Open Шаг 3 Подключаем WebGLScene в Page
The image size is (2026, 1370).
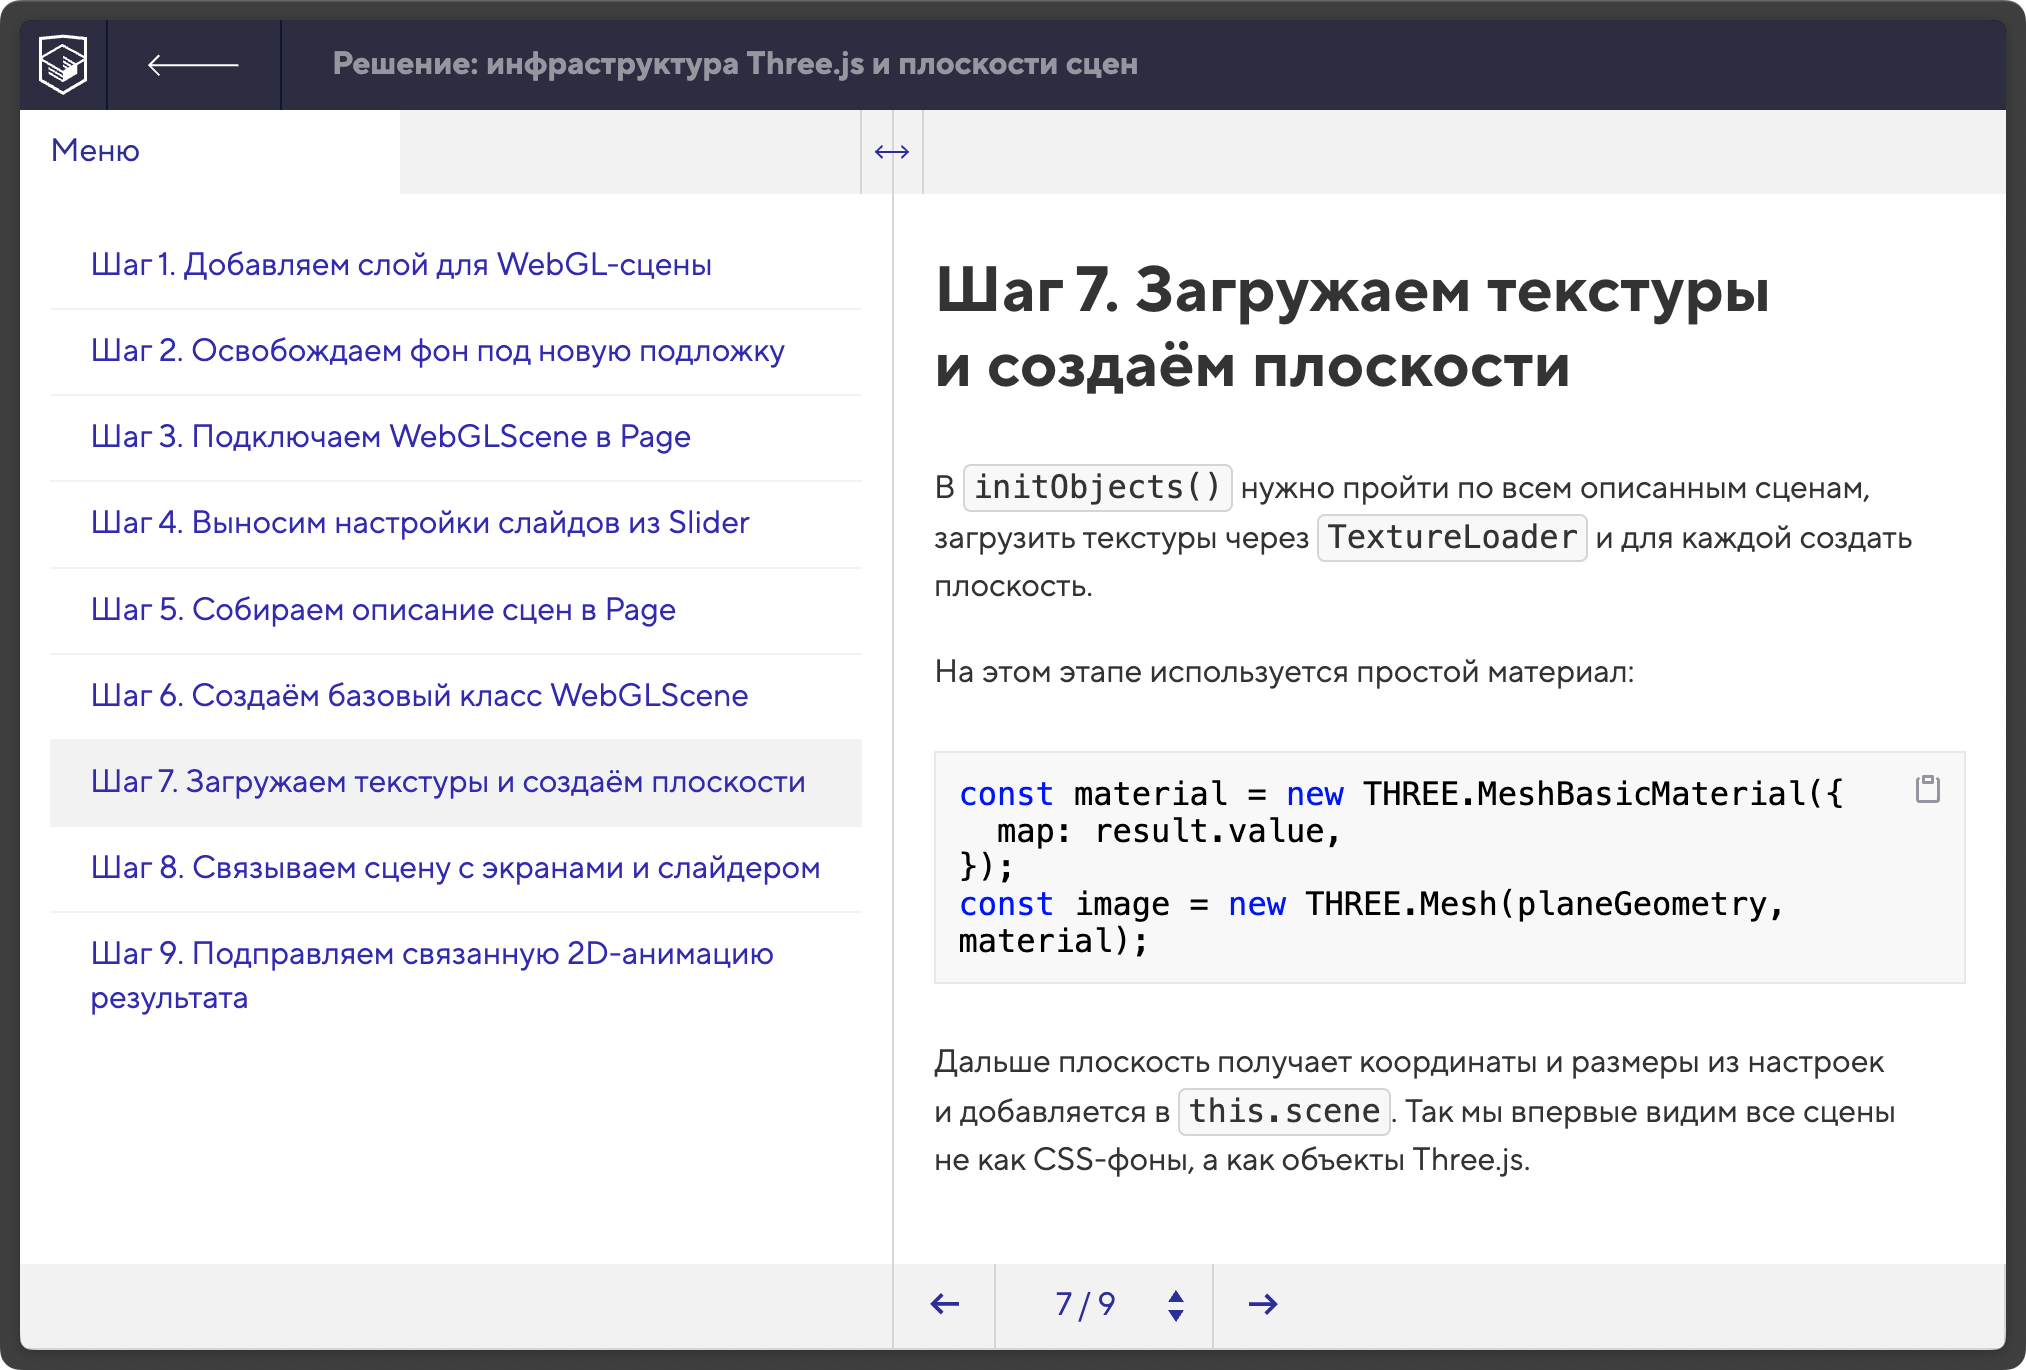click(390, 437)
